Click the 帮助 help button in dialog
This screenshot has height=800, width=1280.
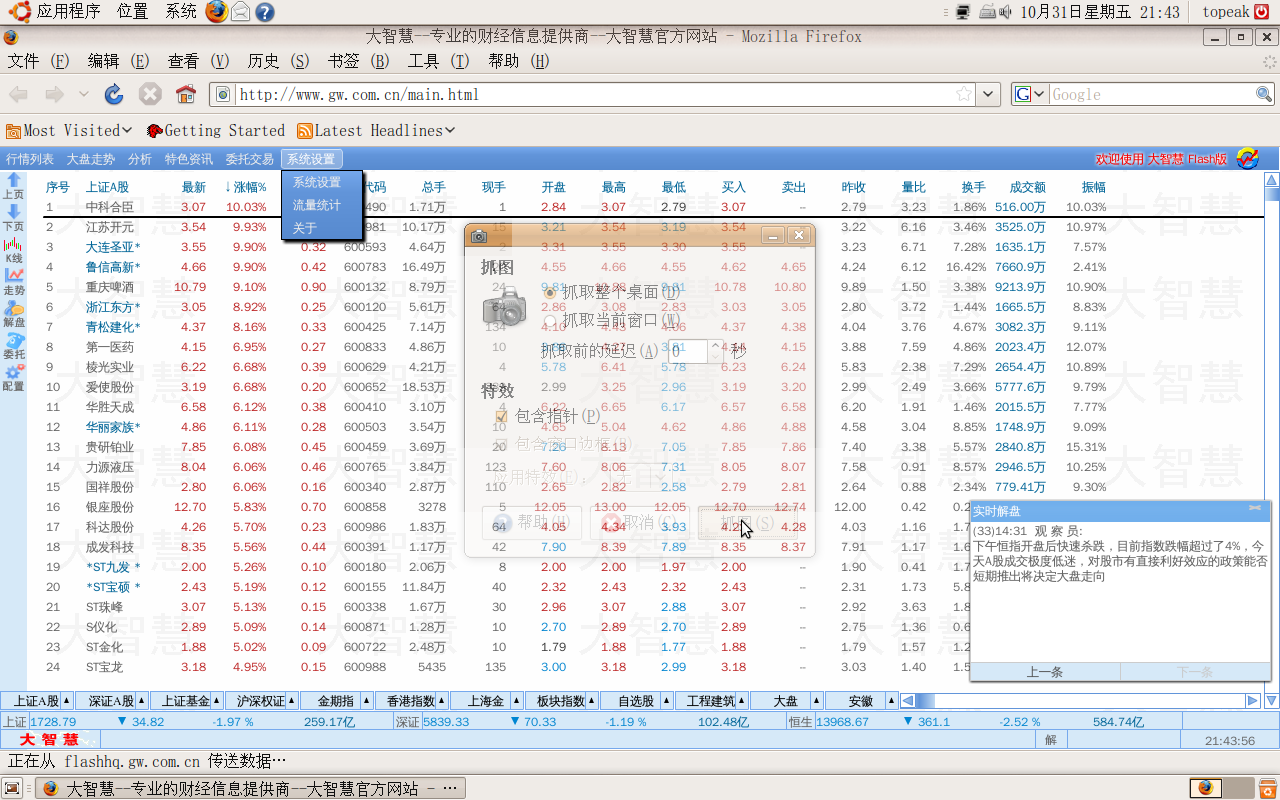[532, 522]
